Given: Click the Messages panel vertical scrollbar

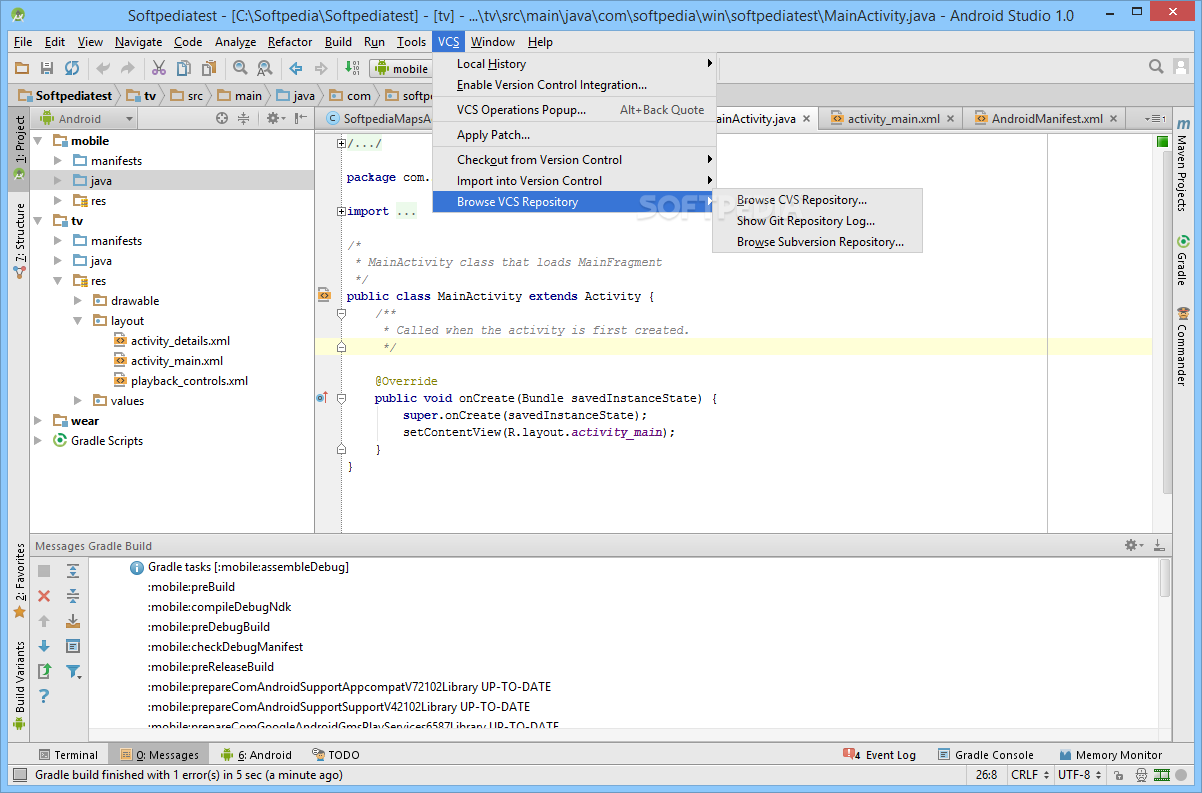Looking at the screenshot, I should click(x=1165, y=578).
